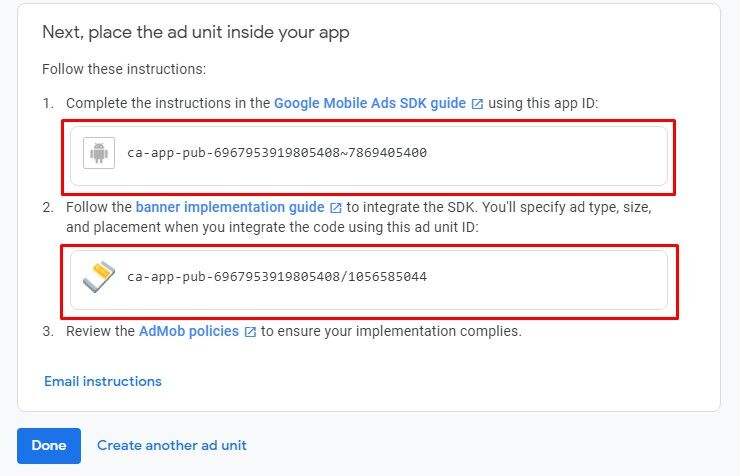Click the app ID ending in ~7869405400
Viewport: 740px width, 476px height.
click(x=277, y=153)
